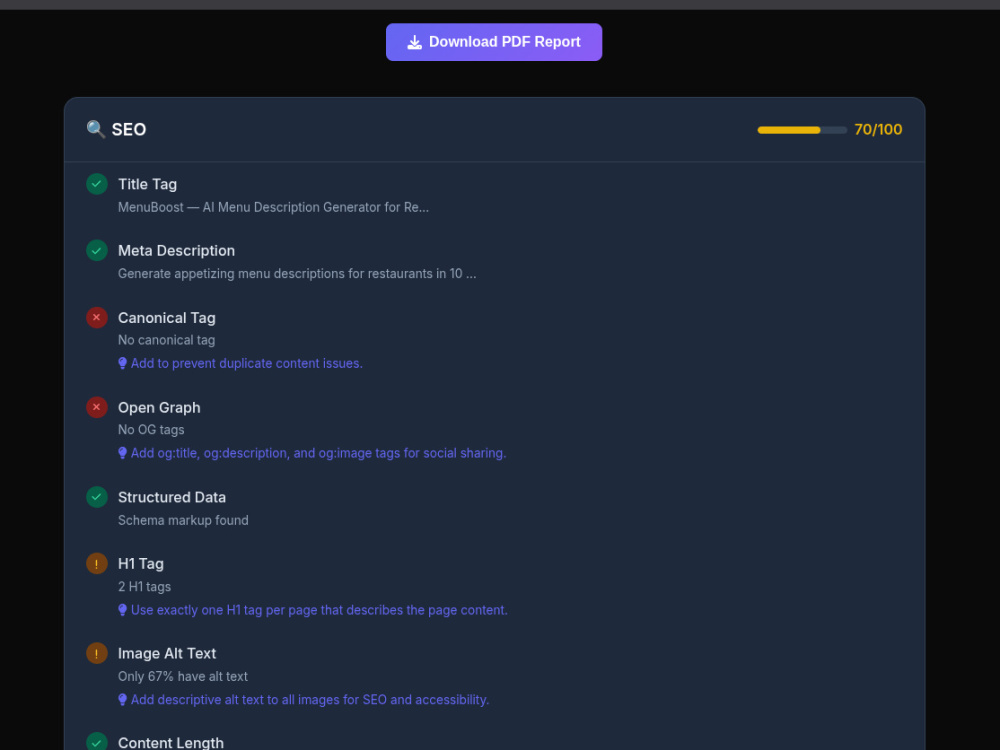Click the 'Add og:title, og:description' recommendation
The width and height of the screenshot is (1000, 750).
pos(318,453)
